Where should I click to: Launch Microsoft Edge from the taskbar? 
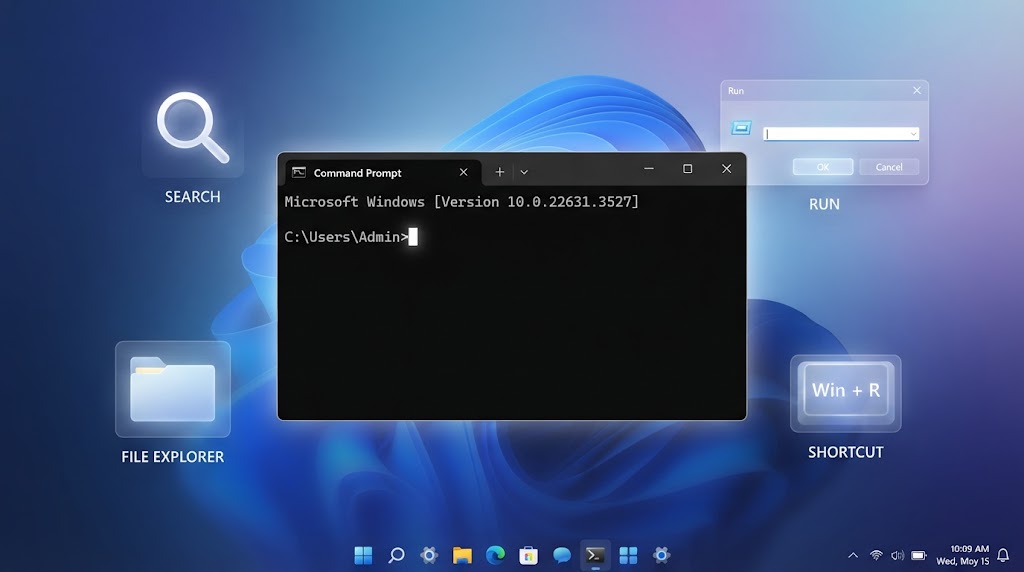click(496, 555)
